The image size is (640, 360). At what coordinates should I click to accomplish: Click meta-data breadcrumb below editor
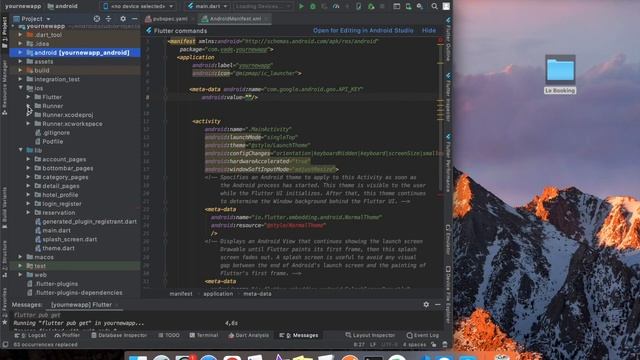[x=257, y=294]
